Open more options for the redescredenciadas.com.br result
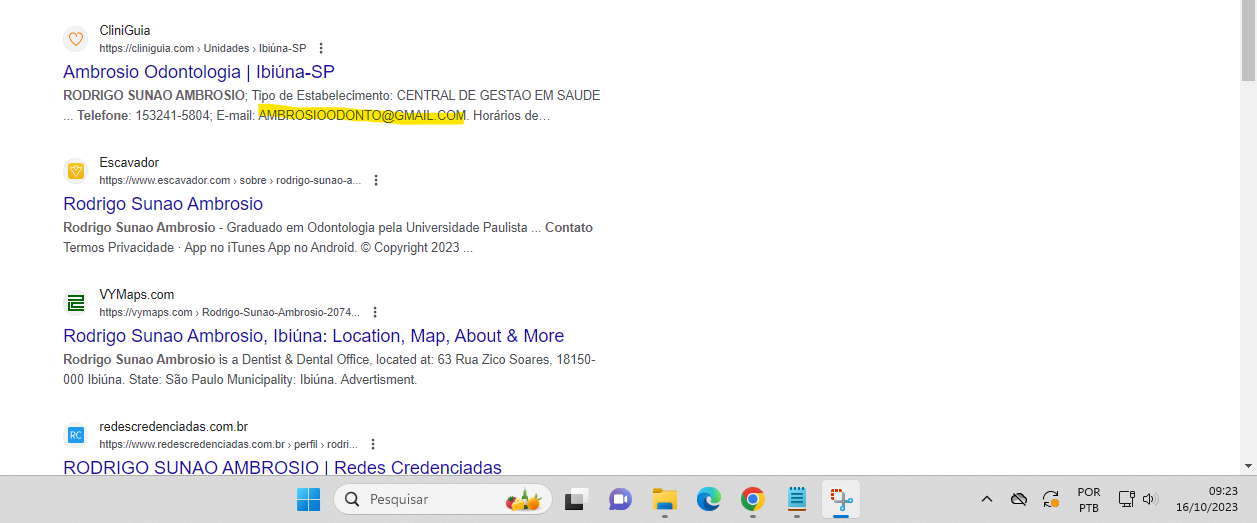This screenshot has width=1257, height=523. [373, 444]
